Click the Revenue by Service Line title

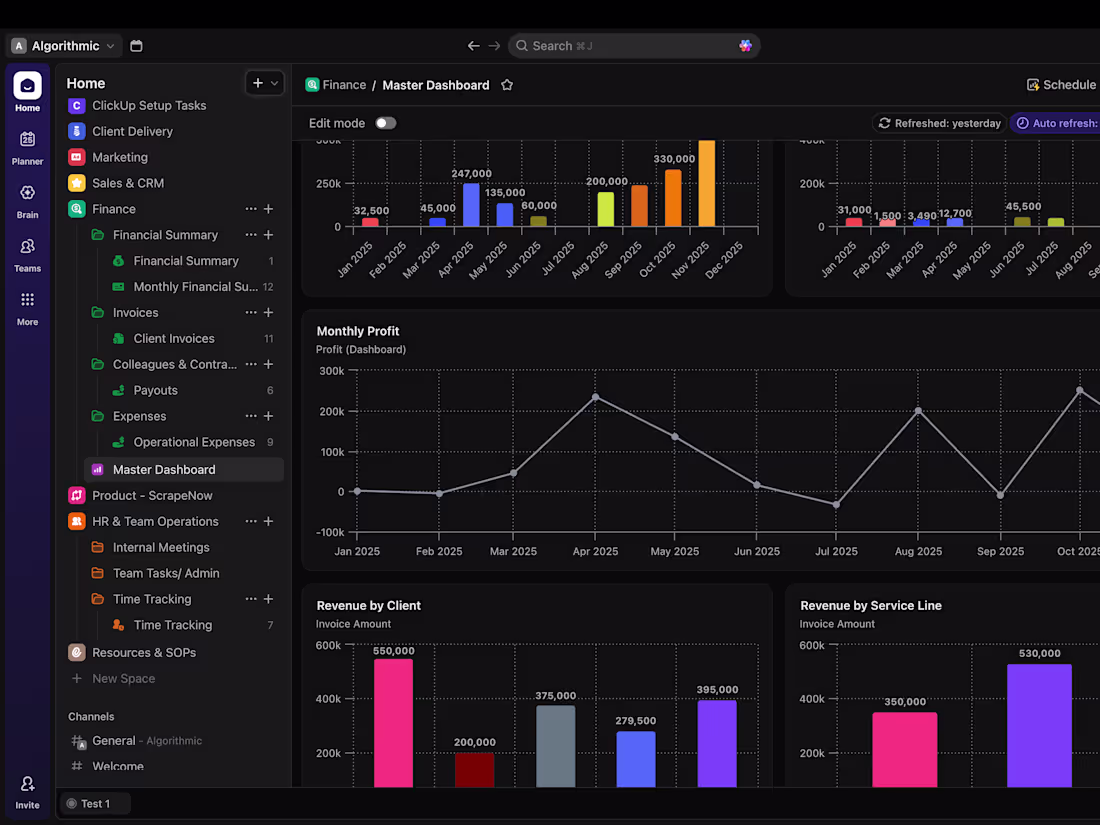tap(871, 605)
